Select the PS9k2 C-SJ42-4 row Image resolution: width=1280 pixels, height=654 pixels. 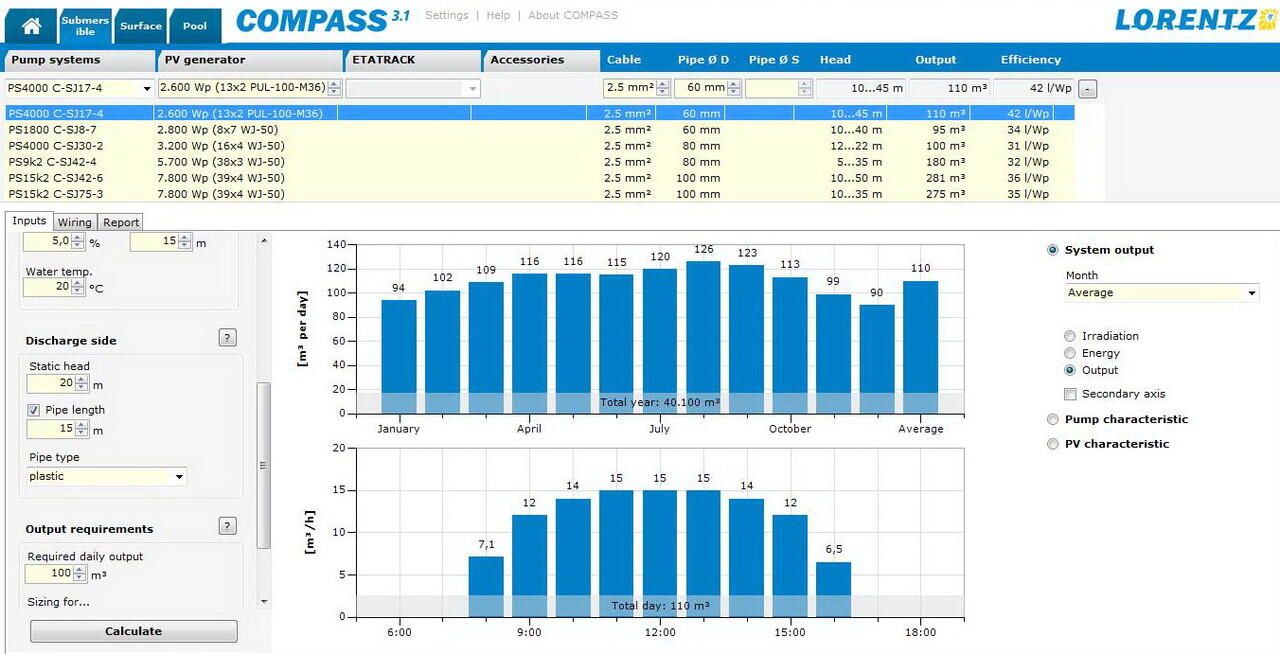click(540, 162)
